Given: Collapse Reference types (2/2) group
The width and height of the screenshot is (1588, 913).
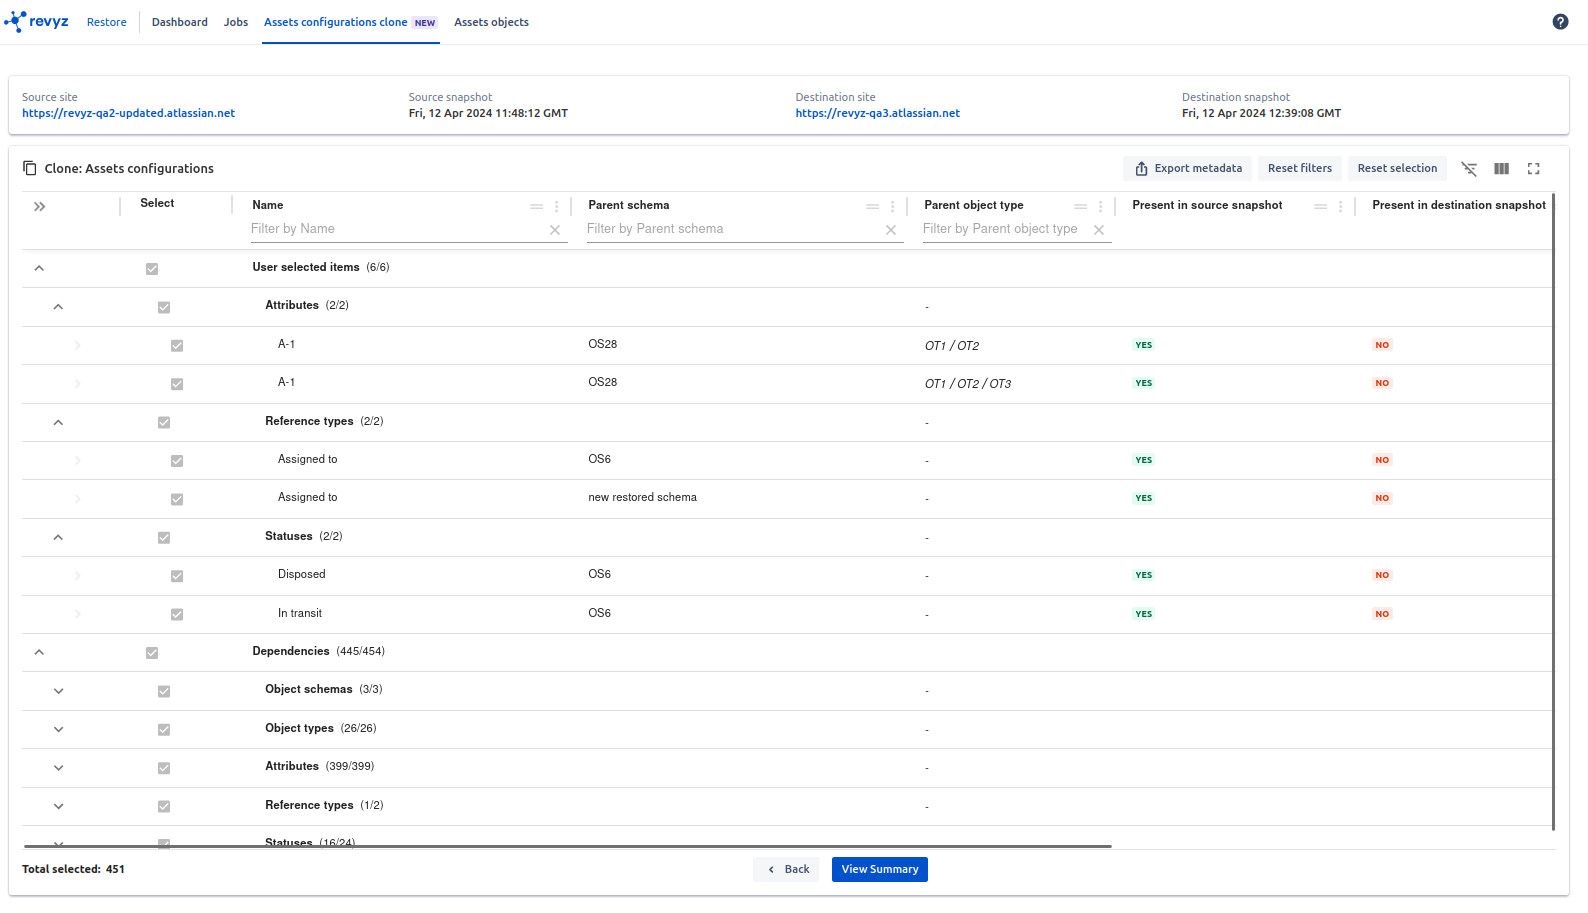Looking at the screenshot, I should pos(58,422).
